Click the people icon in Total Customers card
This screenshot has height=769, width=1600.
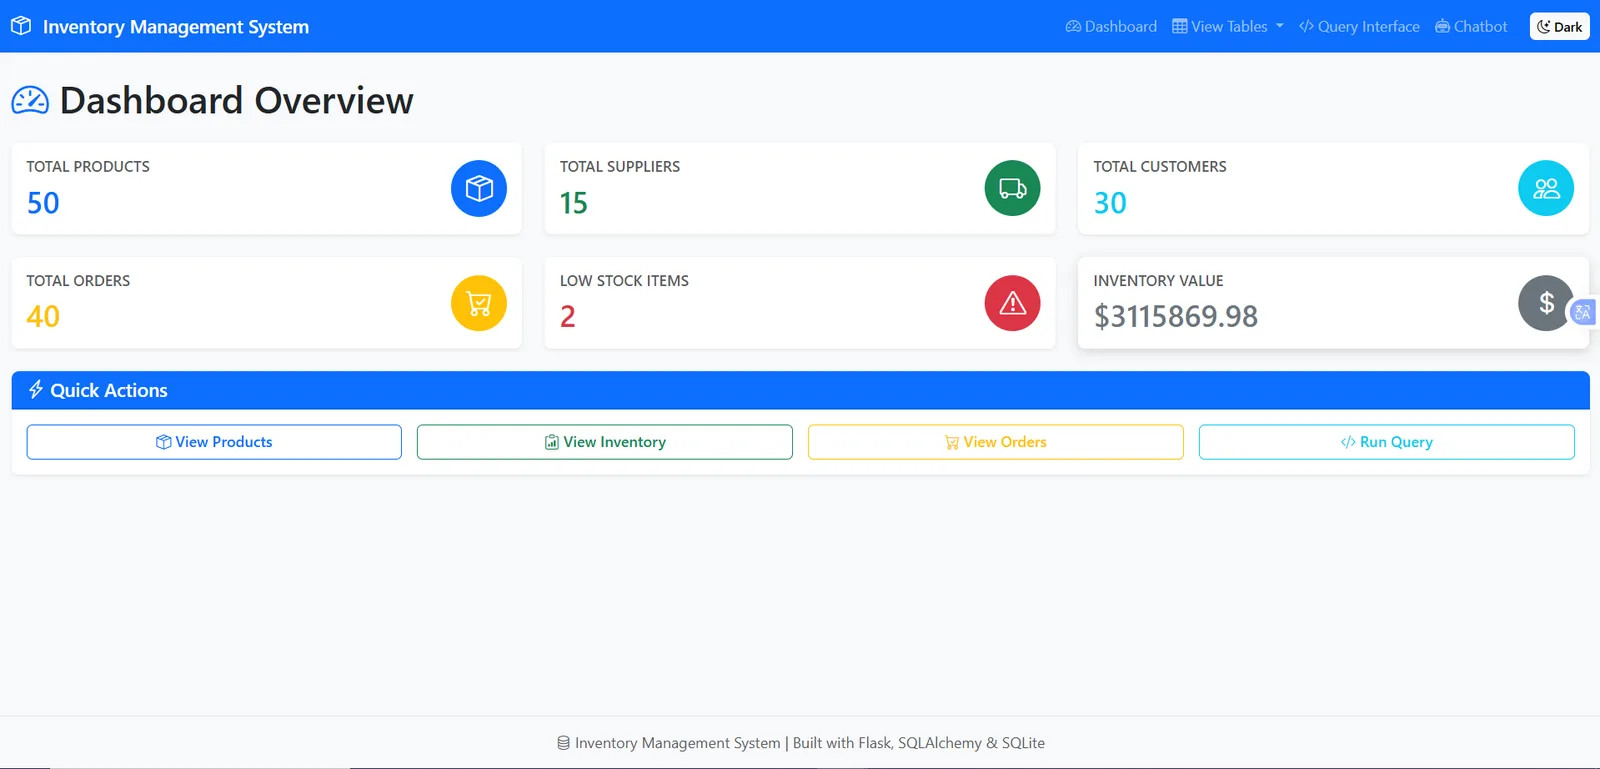(1546, 188)
